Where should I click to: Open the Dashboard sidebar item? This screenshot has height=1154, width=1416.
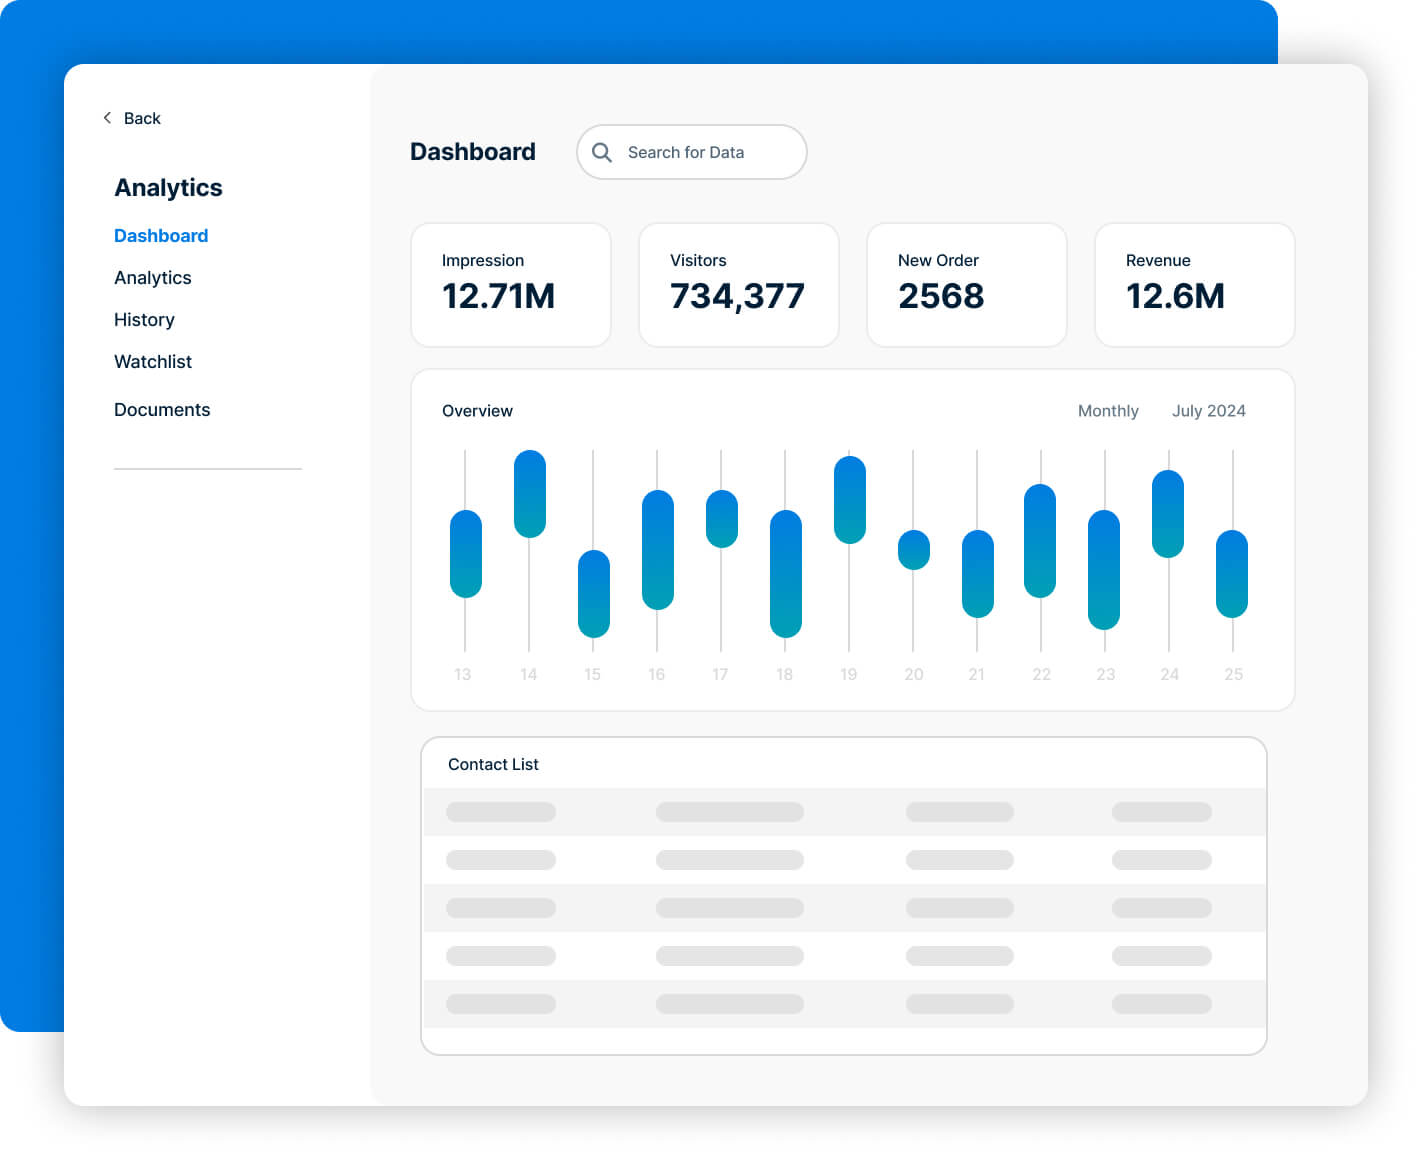161,236
